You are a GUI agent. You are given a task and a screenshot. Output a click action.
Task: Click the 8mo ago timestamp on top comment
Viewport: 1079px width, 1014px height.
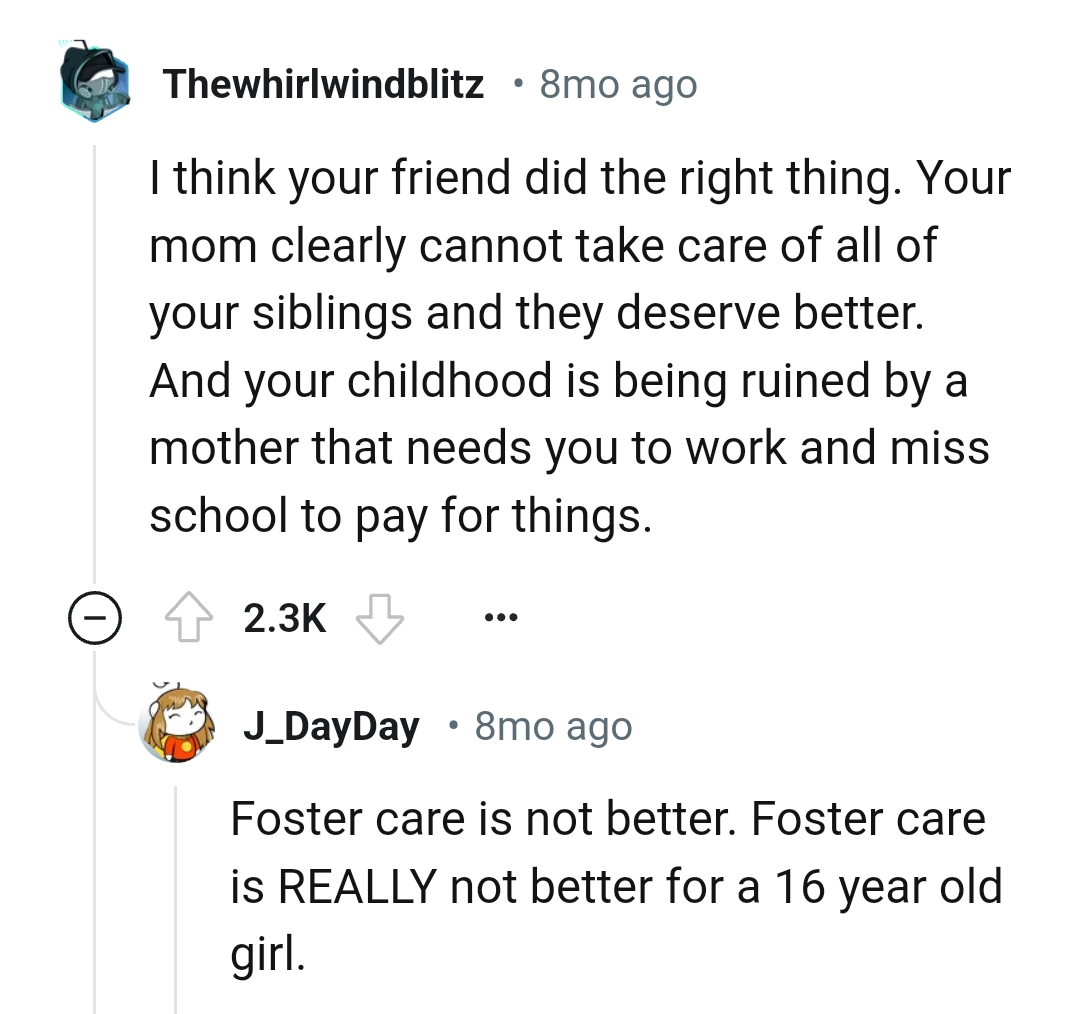click(618, 84)
